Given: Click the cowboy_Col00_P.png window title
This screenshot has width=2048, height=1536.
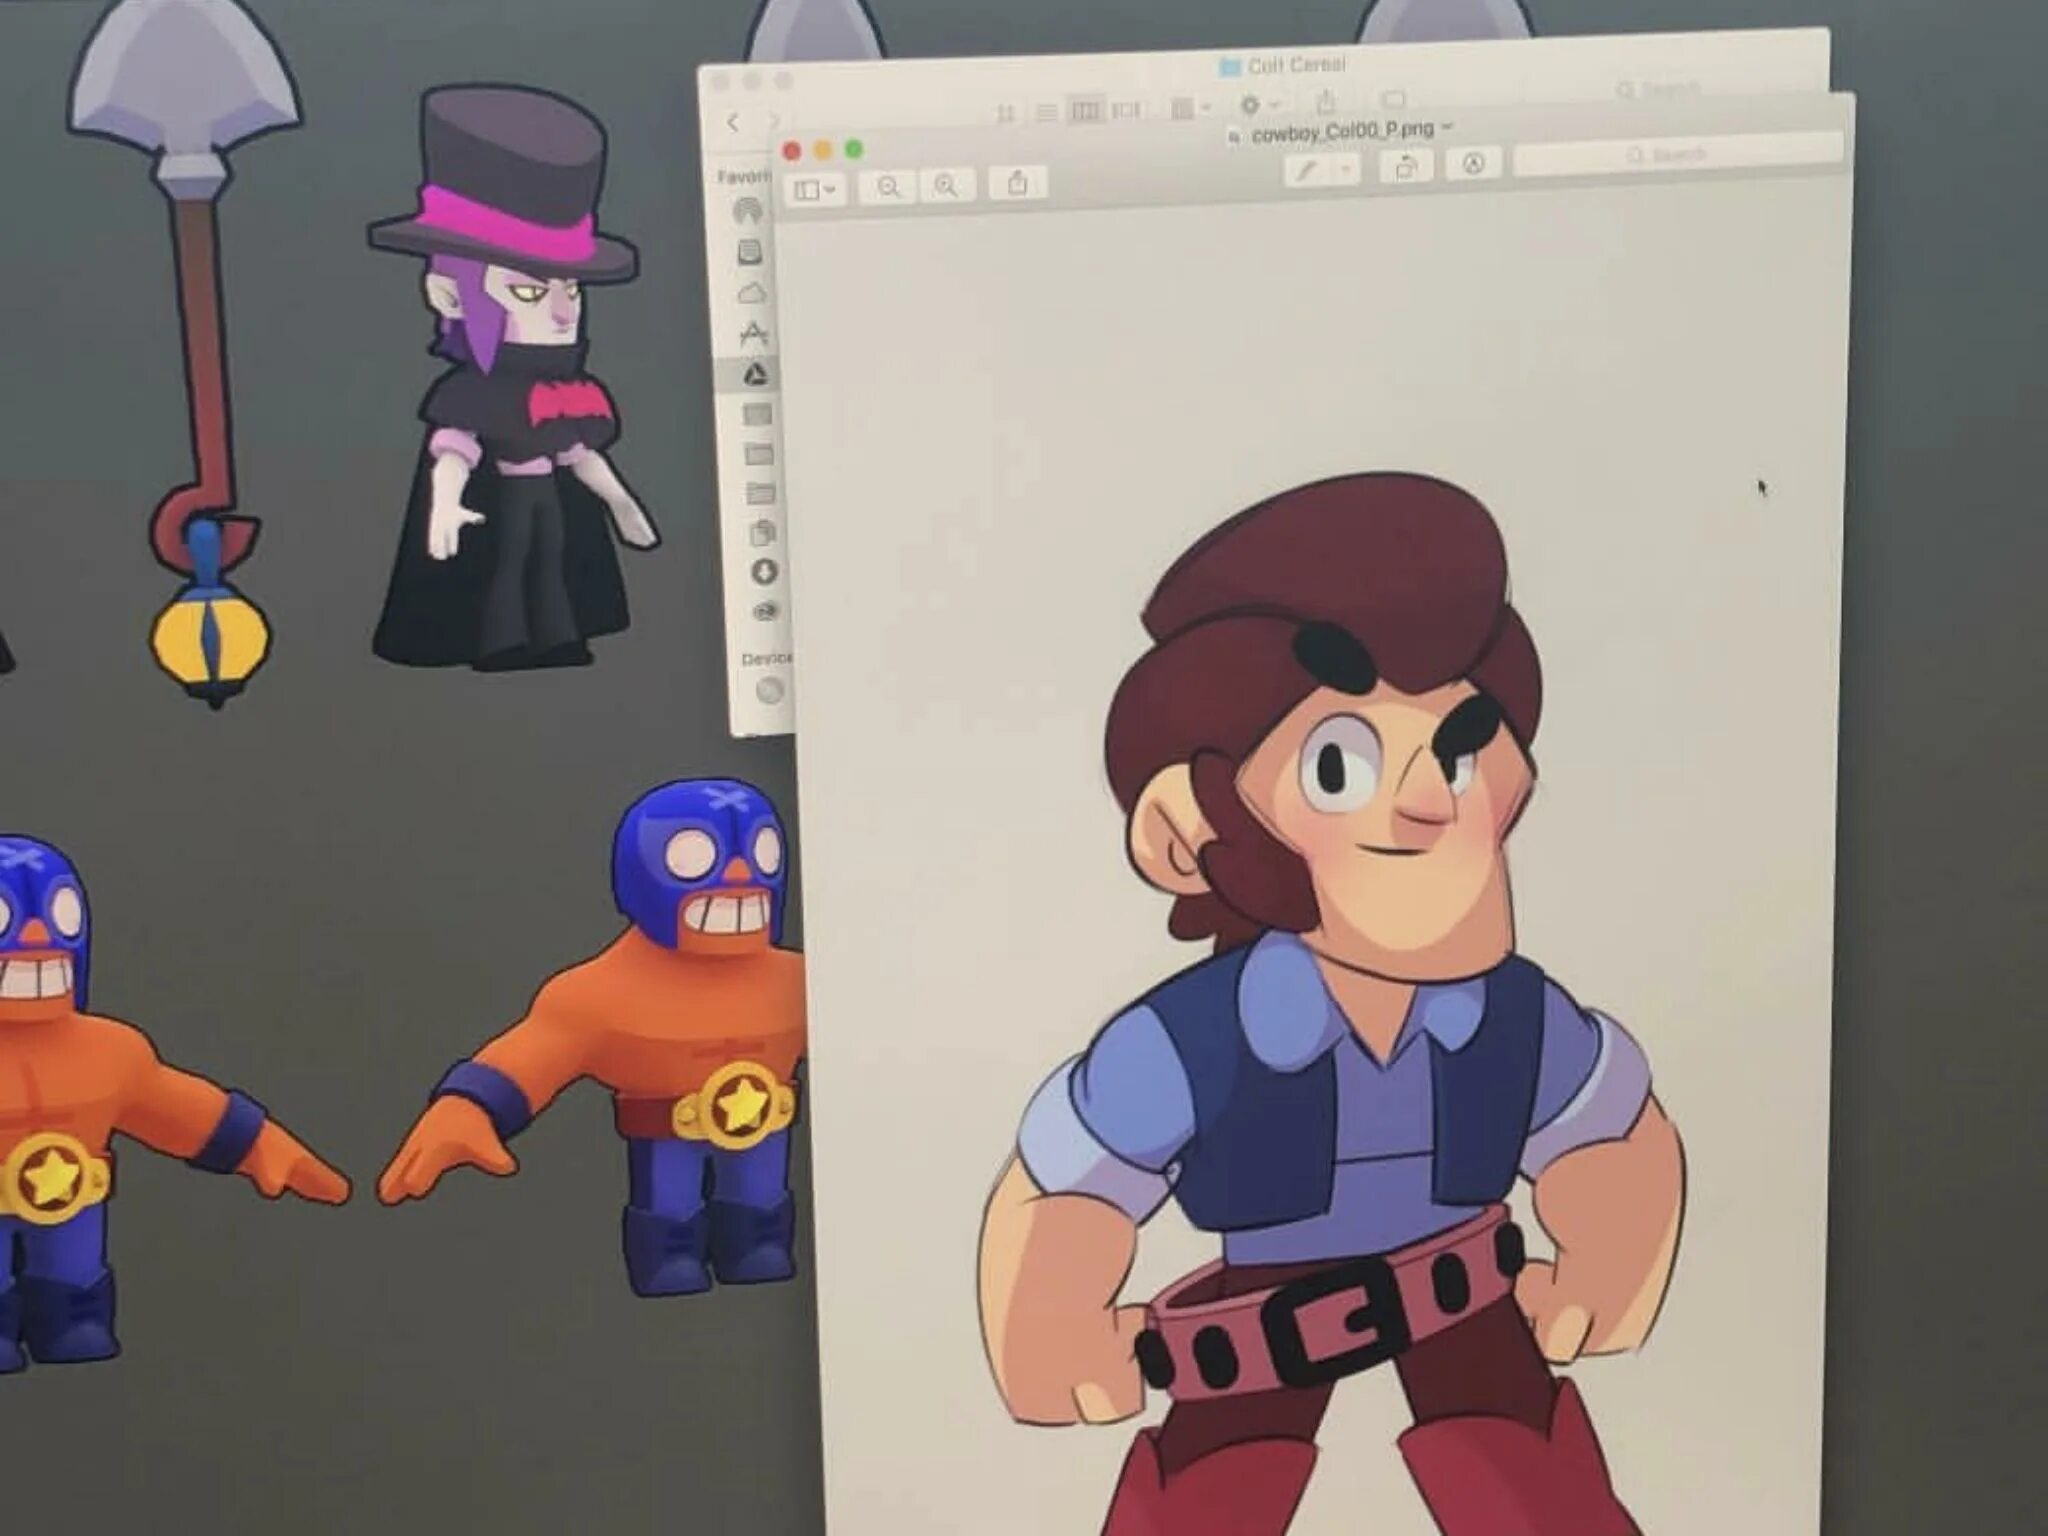Looking at the screenshot, I should coord(1343,131).
